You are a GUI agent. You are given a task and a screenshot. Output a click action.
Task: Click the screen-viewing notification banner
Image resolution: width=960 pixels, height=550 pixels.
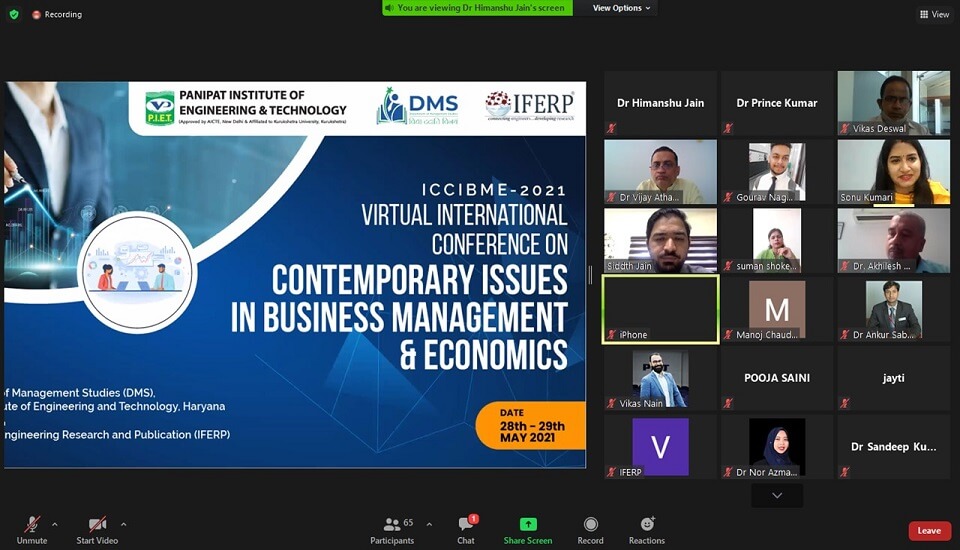tap(477, 8)
